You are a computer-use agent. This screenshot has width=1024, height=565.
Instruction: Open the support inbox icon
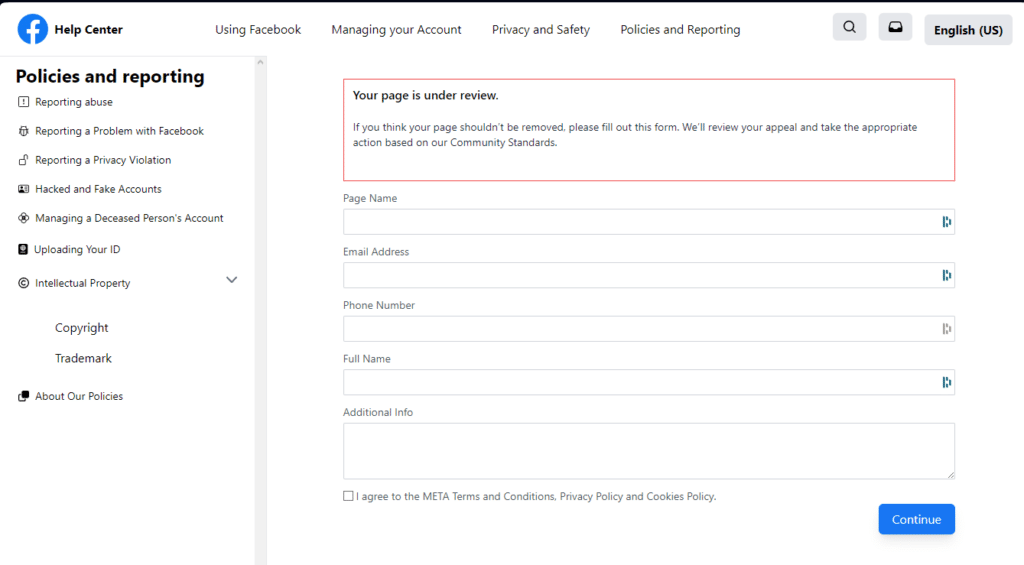click(895, 27)
